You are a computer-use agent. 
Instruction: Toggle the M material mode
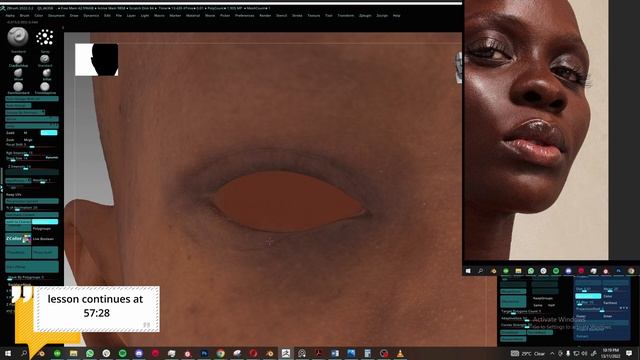click(x=25, y=133)
